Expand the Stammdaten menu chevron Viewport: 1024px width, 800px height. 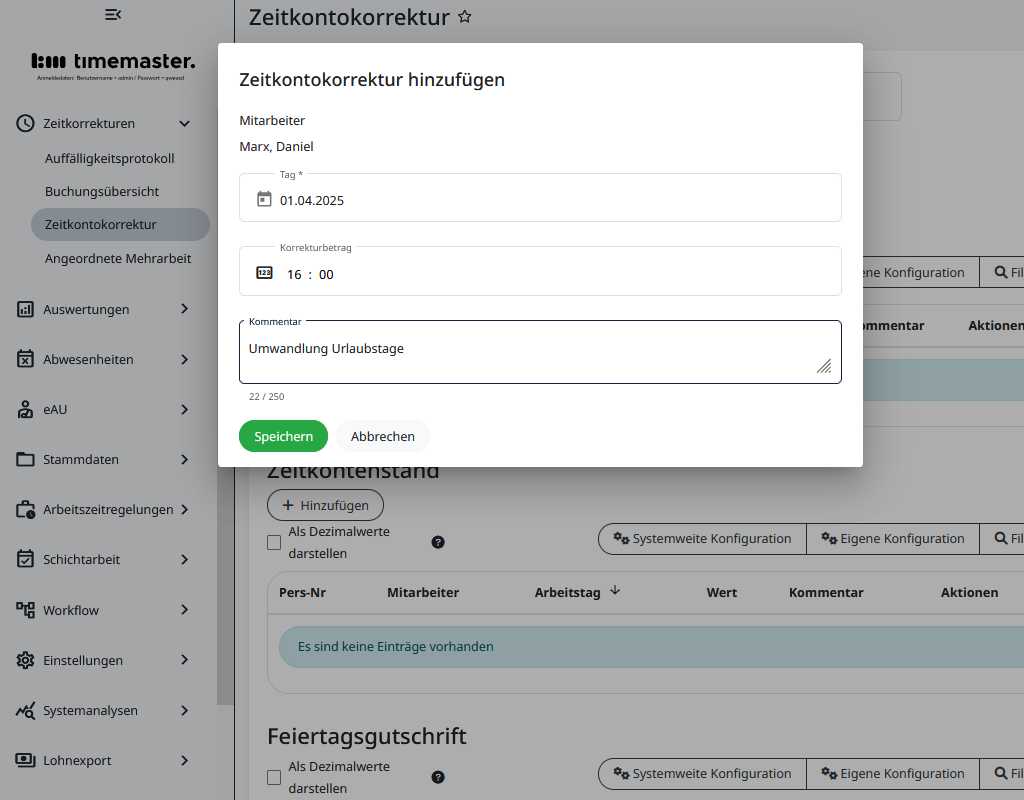tap(184, 460)
